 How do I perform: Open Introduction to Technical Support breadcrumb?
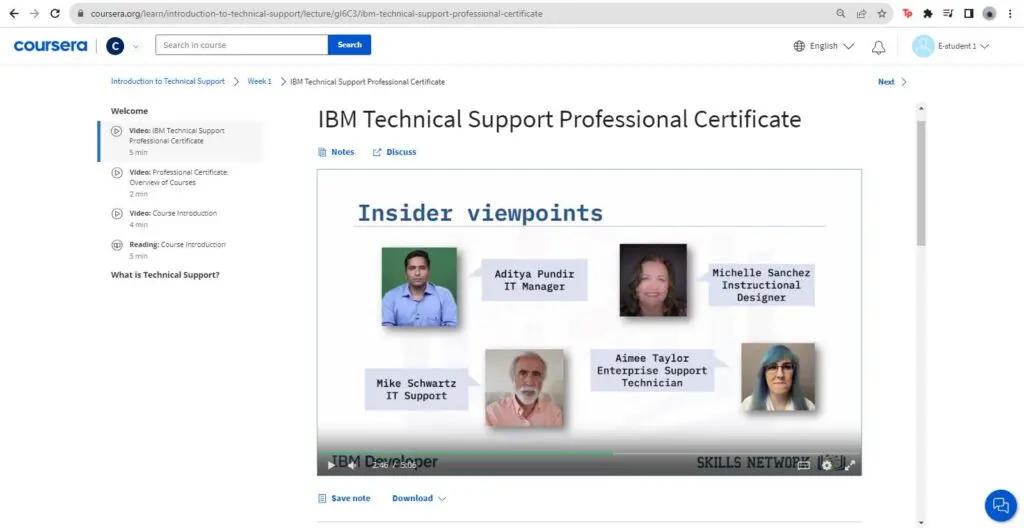[x=168, y=82]
